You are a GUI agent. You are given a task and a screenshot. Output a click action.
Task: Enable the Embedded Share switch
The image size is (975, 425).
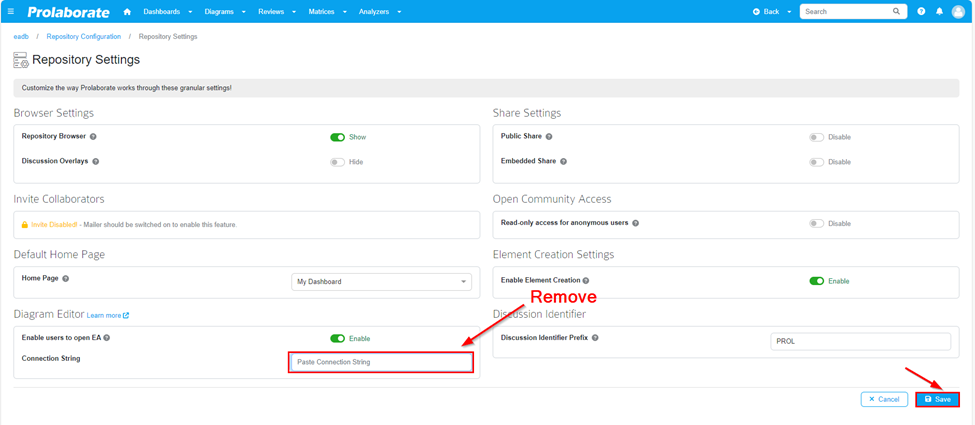pos(816,162)
